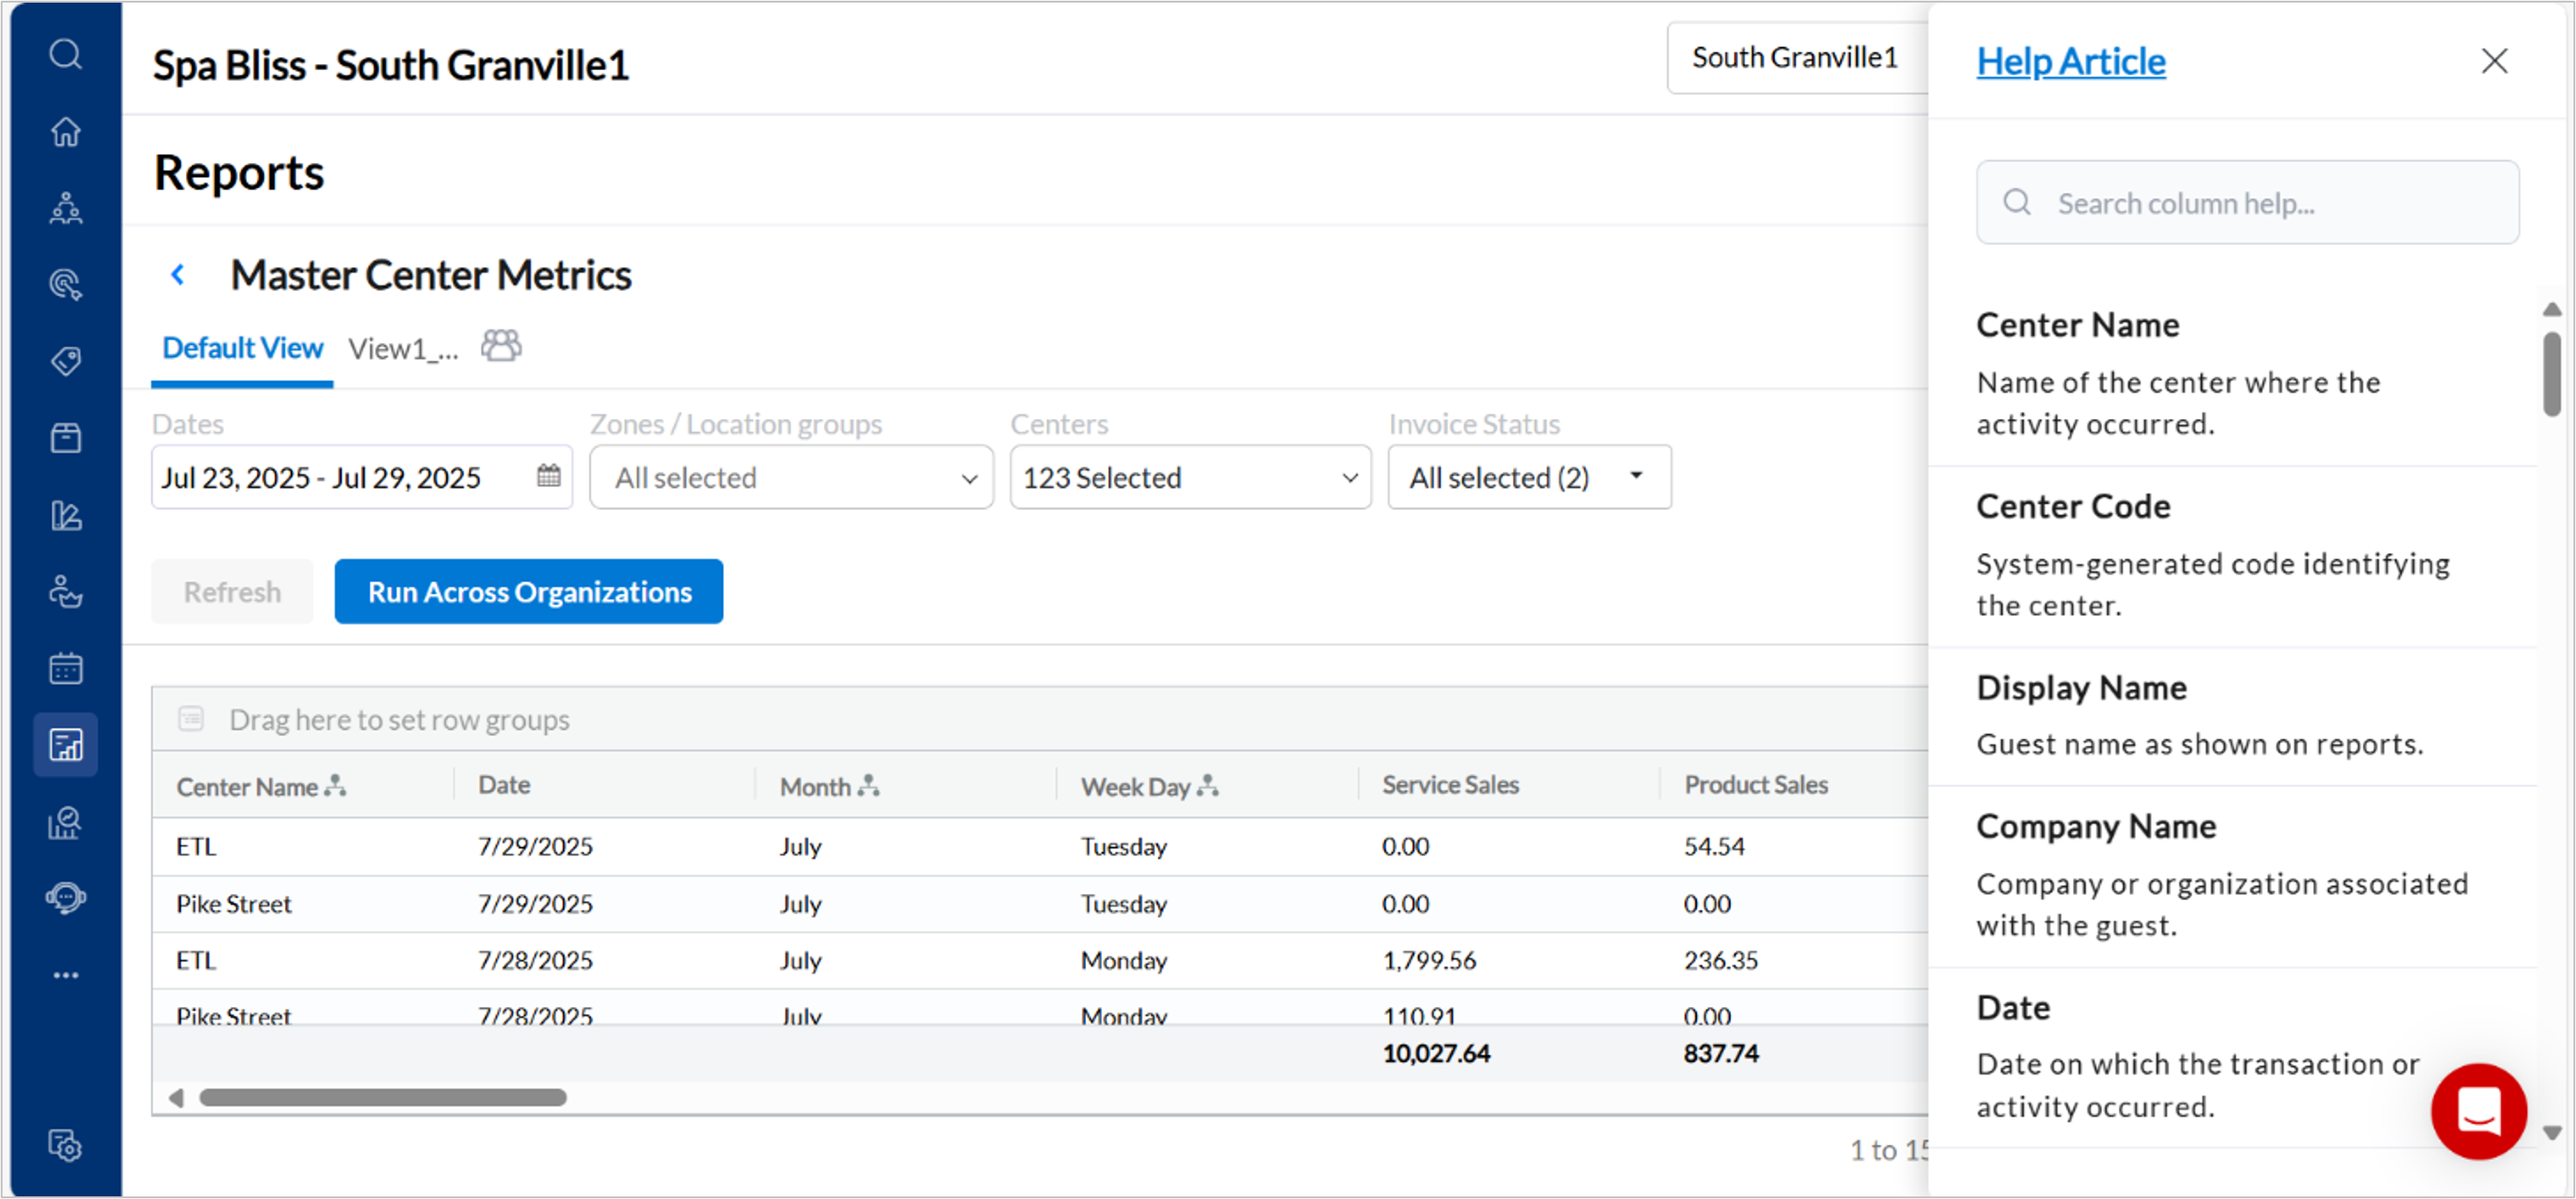Open configuration gear icon at sidebar bottom
Viewport: 2576px width, 1199px height.
tap(66, 1146)
